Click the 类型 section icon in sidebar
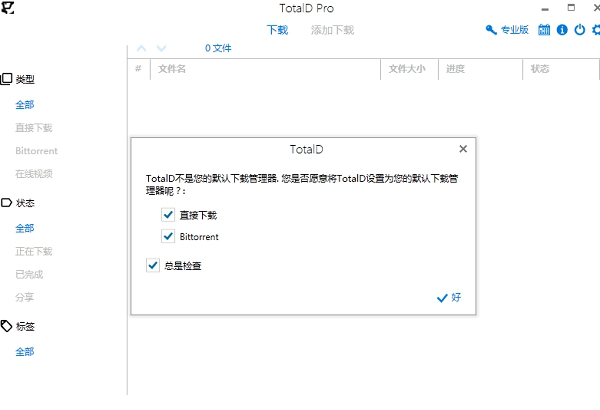The width and height of the screenshot is (600, 410). tap(7, 79)
